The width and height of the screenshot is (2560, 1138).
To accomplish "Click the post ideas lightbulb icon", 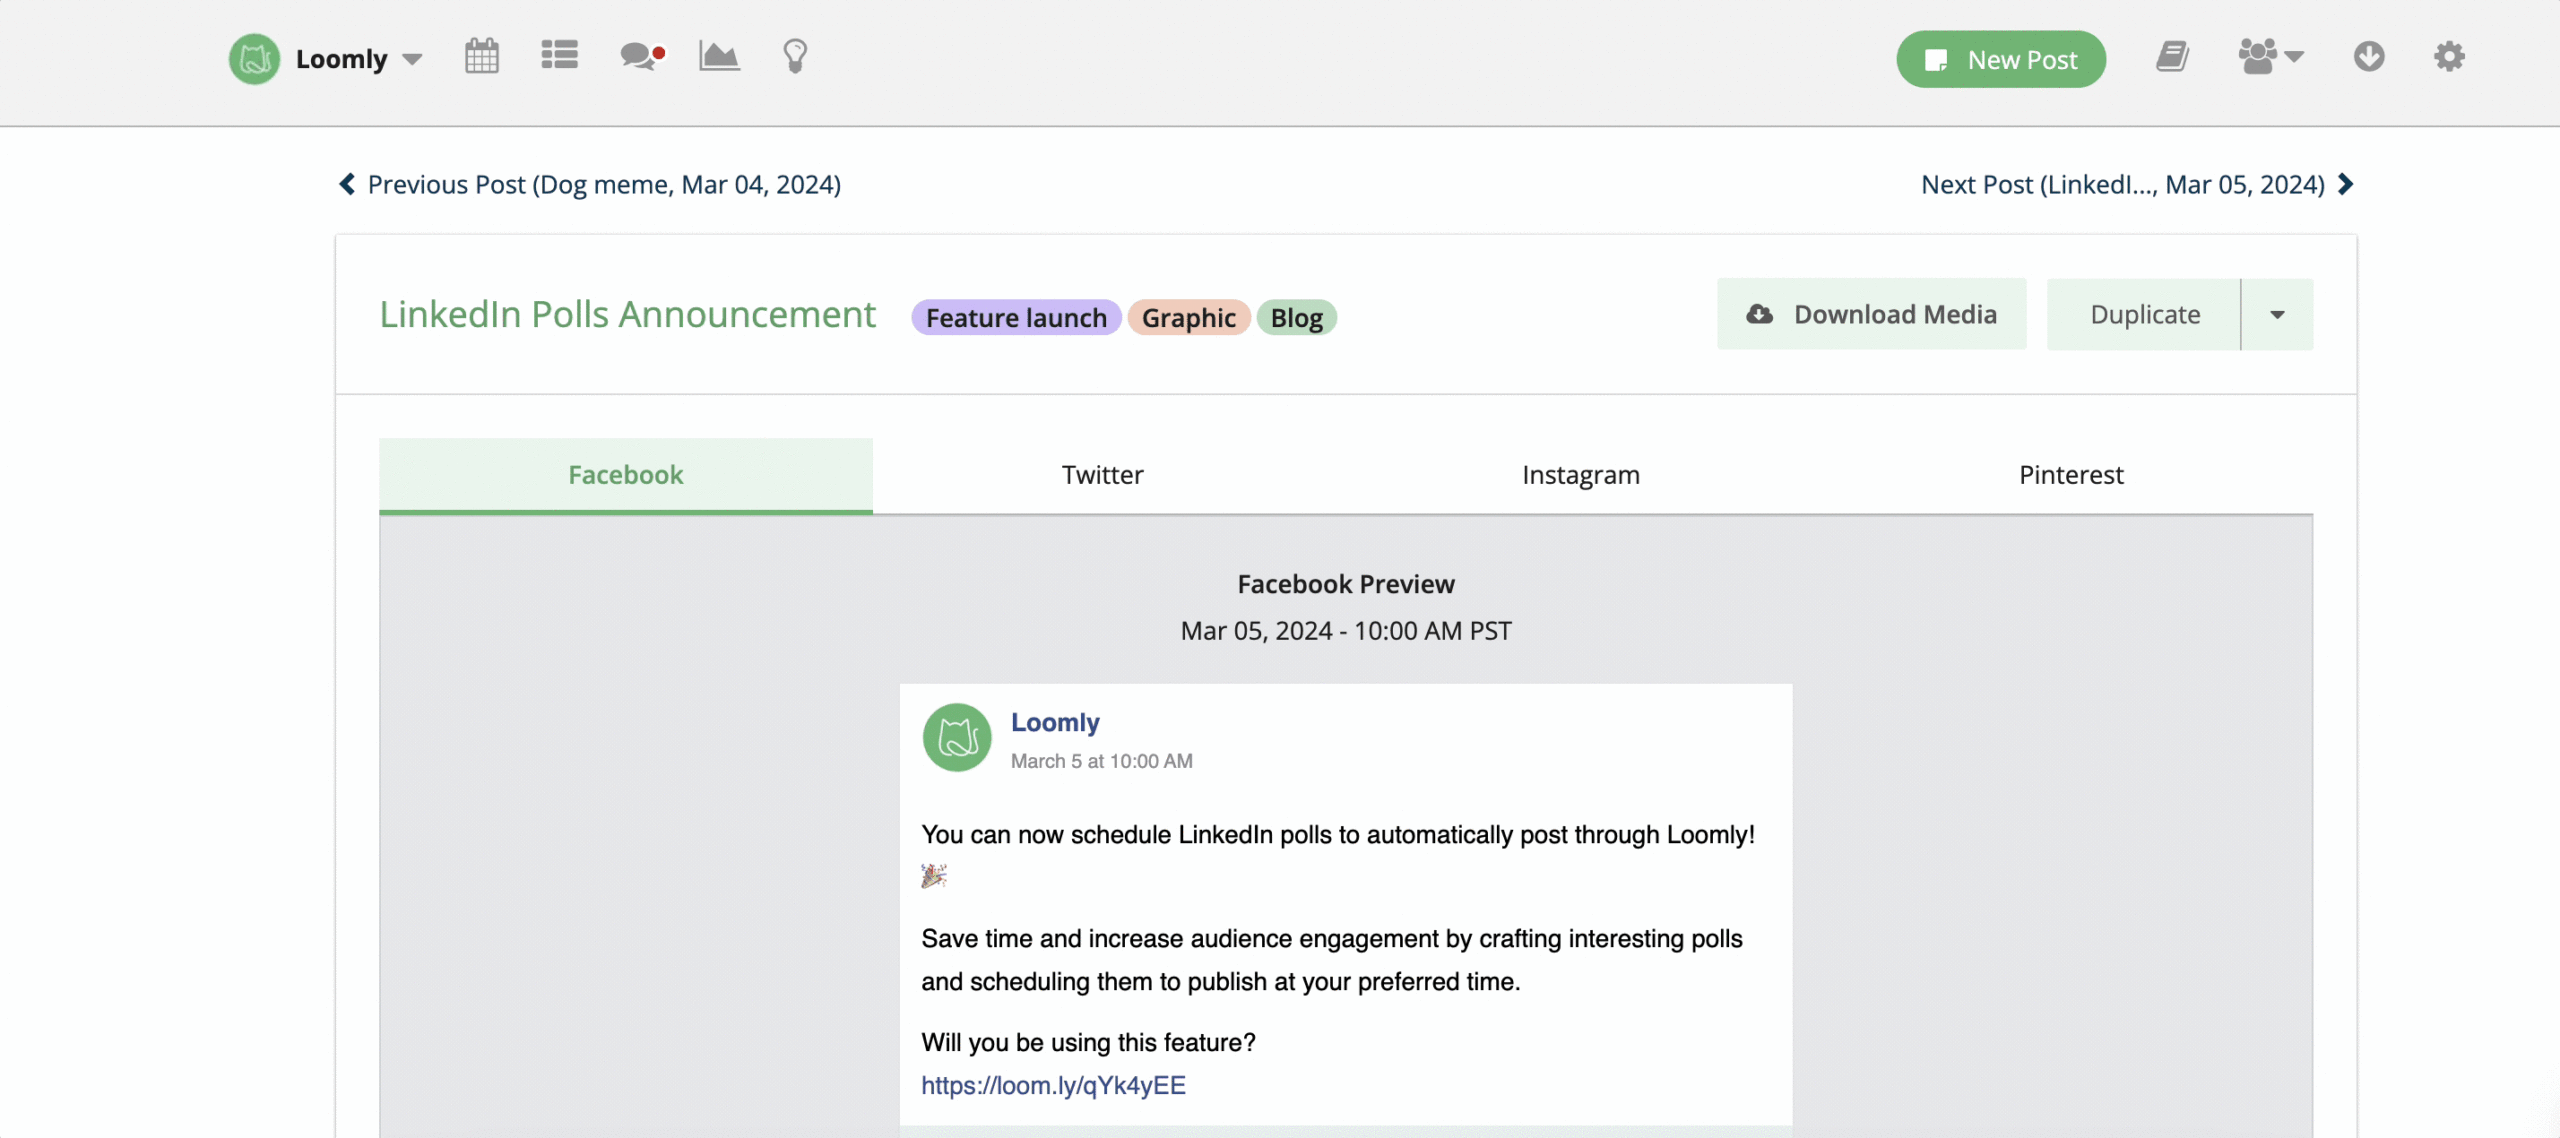I will pos(795,56).
